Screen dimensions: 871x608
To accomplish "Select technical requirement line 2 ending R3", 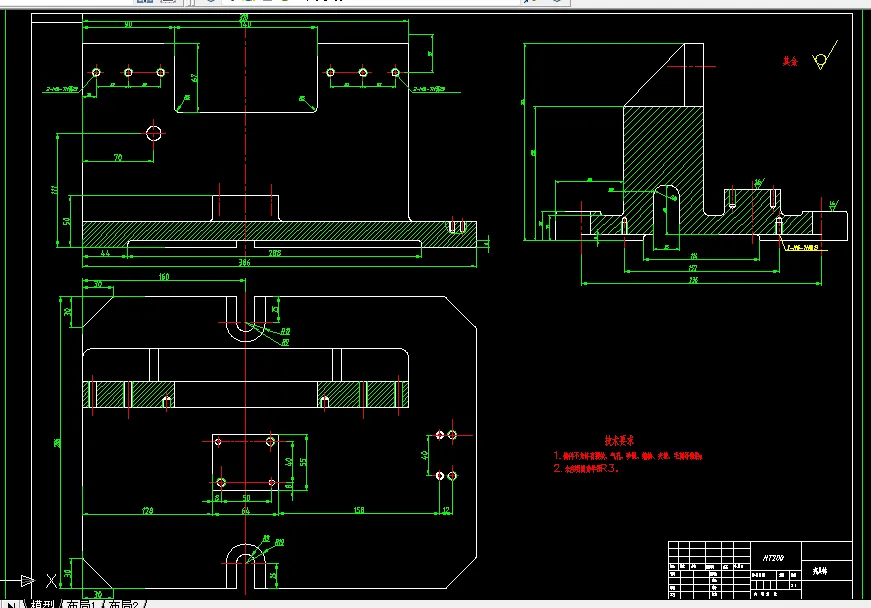I will click(586, 469).
